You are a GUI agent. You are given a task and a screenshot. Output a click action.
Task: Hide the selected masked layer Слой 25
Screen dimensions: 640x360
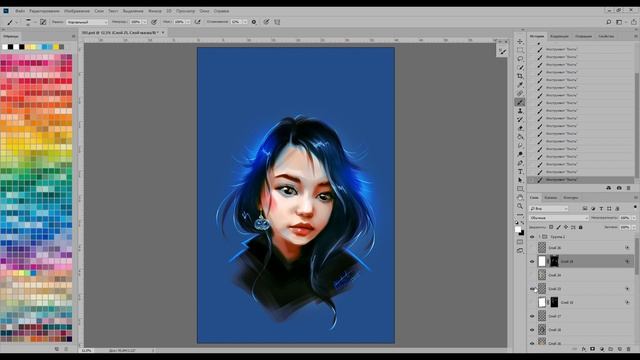(x=532, y=262)
